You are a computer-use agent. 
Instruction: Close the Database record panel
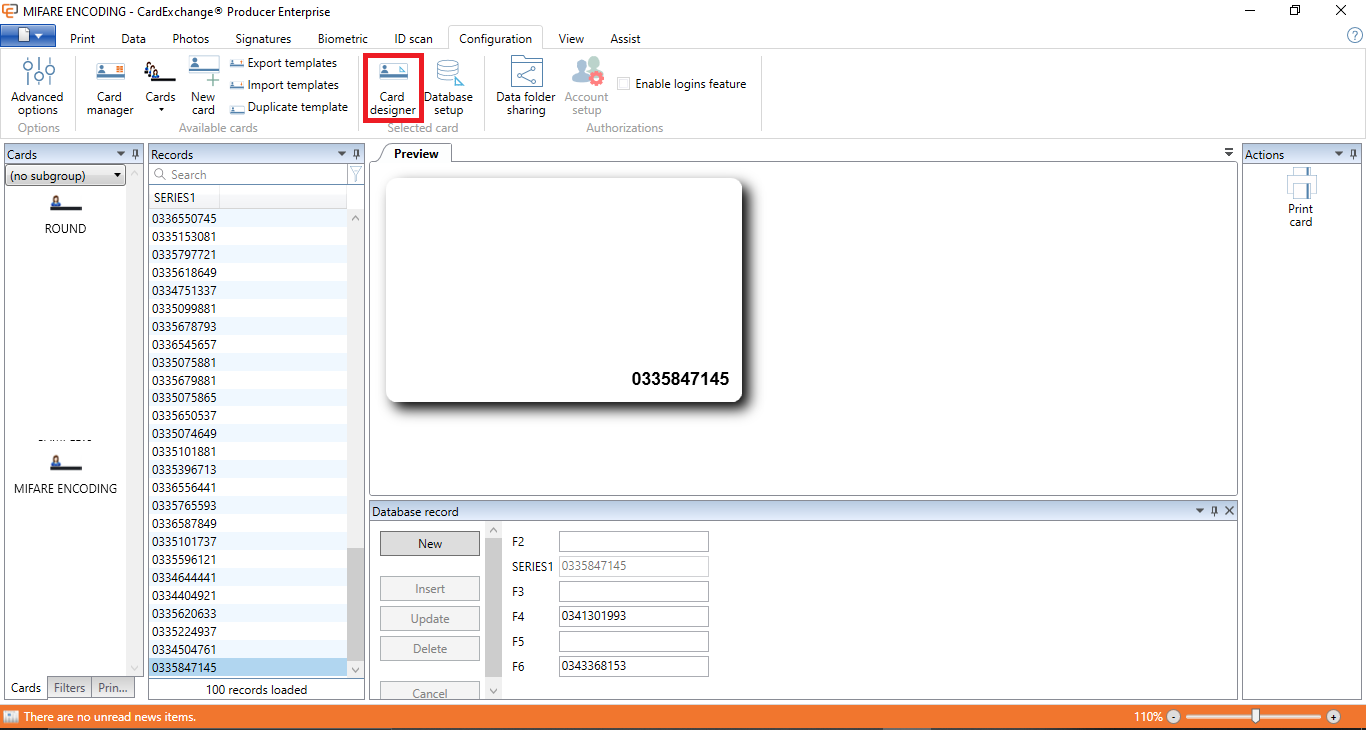(1230, 511)
